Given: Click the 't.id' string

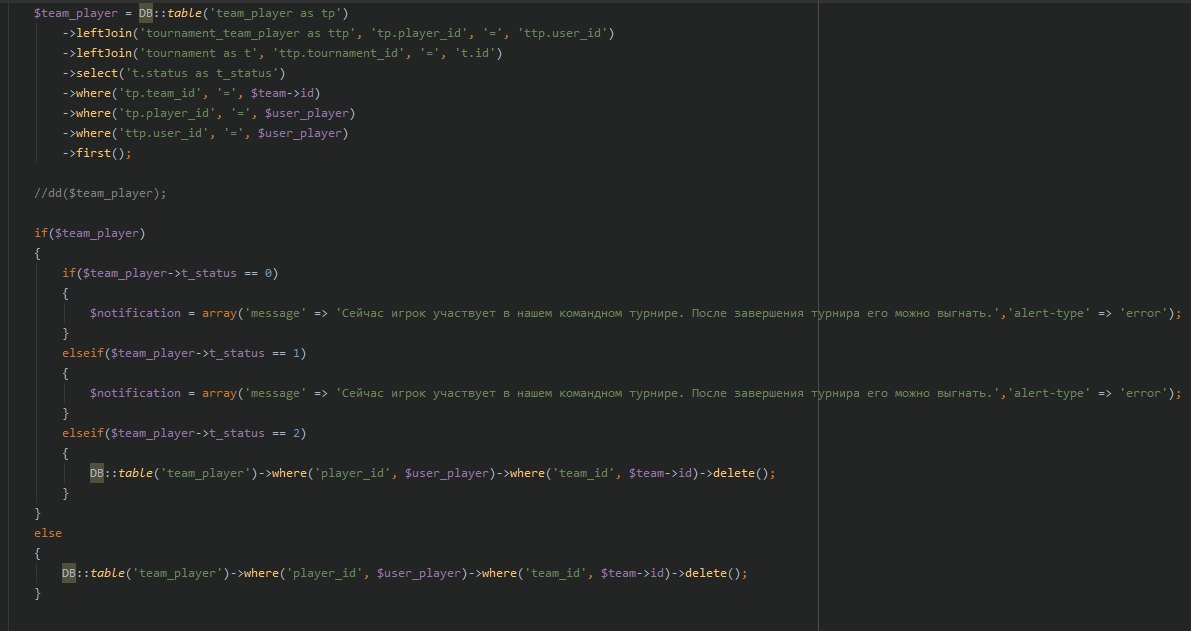Looking at the screenshot, I should (x=473, y=53).
